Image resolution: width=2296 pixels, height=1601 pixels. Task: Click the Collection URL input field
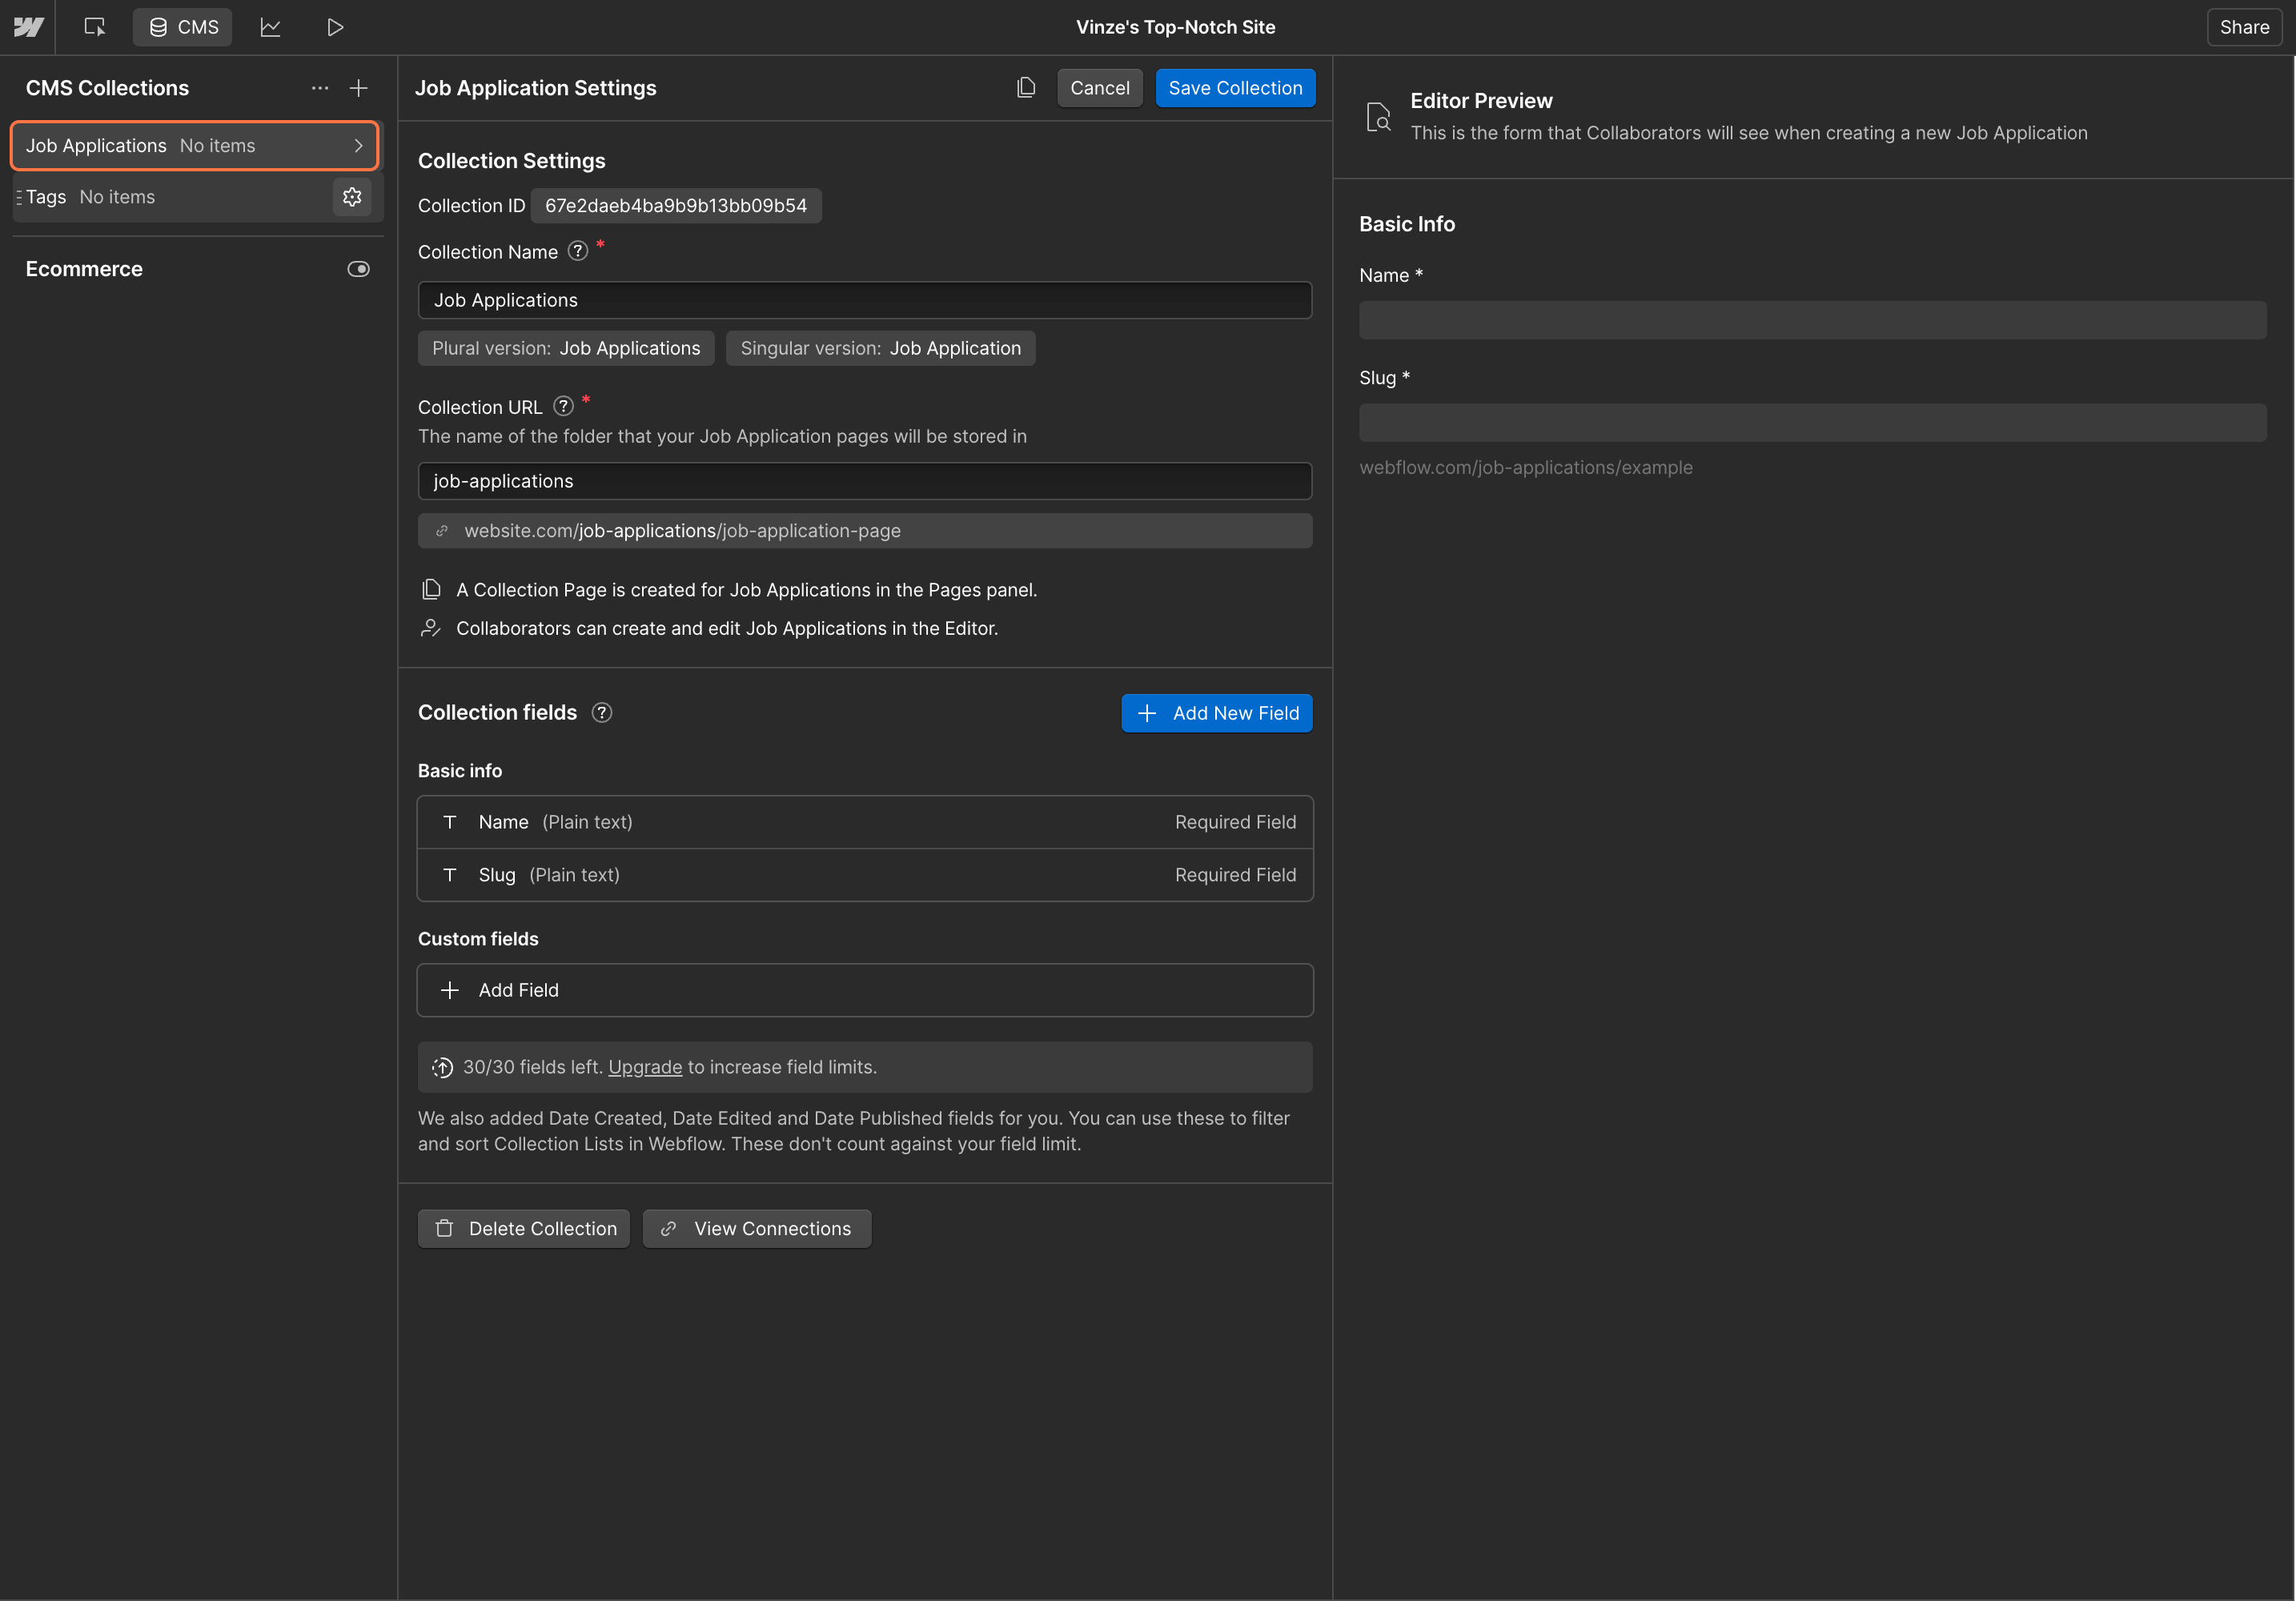864,481
